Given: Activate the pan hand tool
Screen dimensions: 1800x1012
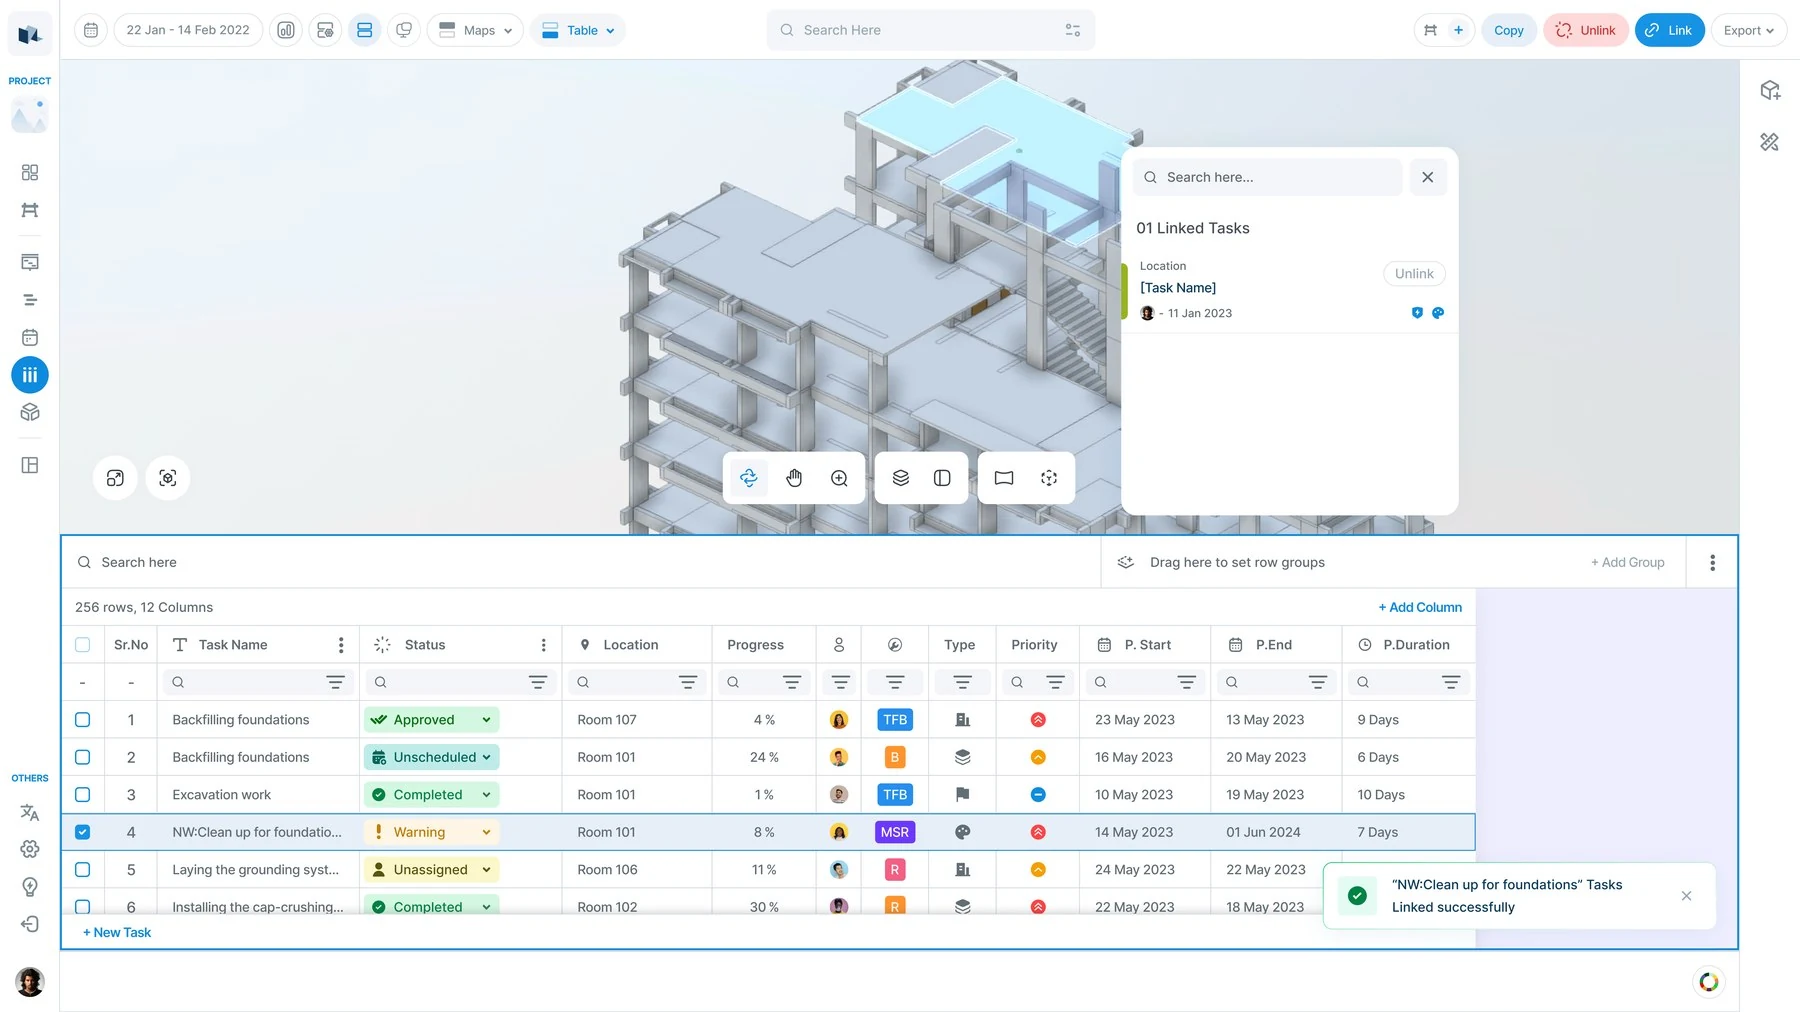Looking at the screenshot, I should pyautogui.click(x=794, y=478).
